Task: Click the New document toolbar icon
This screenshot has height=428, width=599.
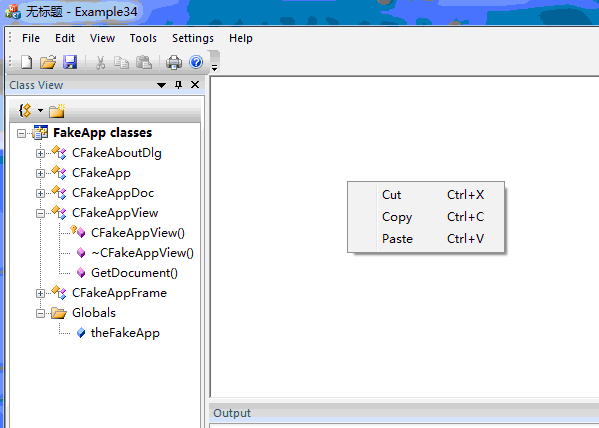Action: click(26, 62)
